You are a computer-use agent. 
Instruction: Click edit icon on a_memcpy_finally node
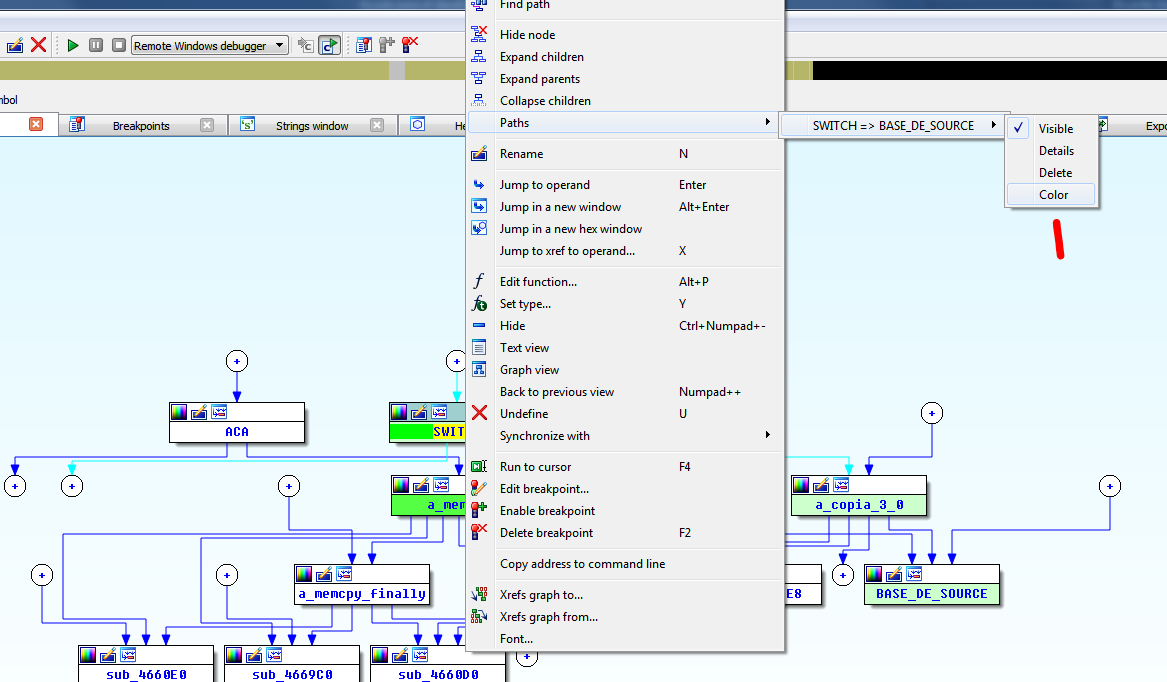click(x=324, y=574)
